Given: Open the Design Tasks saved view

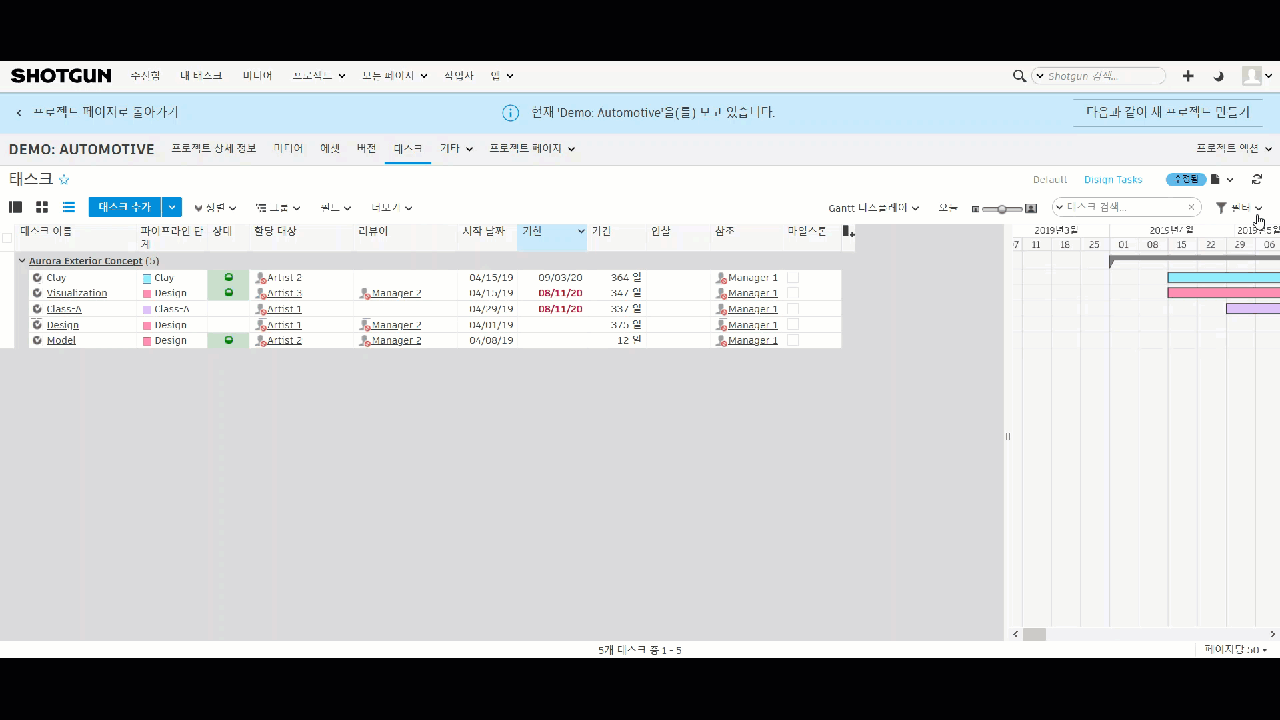Looking at the screenshot, I should [x=1113, y=180].
